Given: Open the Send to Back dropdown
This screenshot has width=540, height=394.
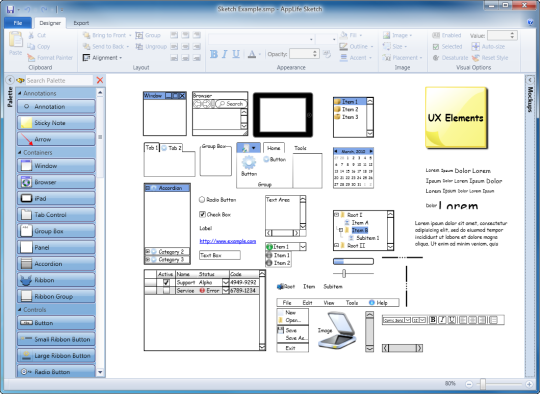Looking at the screenshot, I should click(x=127, y=46).
